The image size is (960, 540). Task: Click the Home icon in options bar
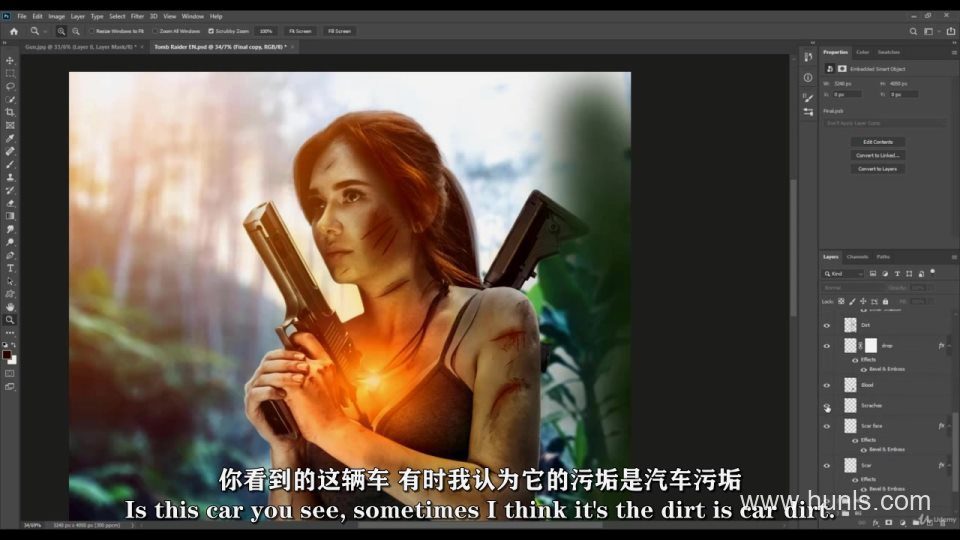click(x=13, y=31)
